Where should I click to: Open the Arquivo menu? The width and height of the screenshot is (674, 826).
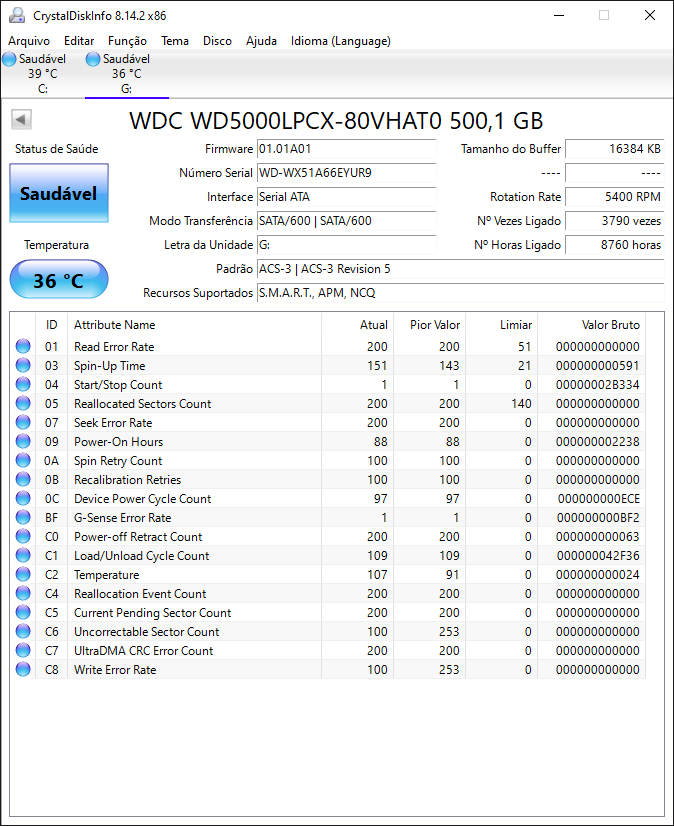point(29,41)
